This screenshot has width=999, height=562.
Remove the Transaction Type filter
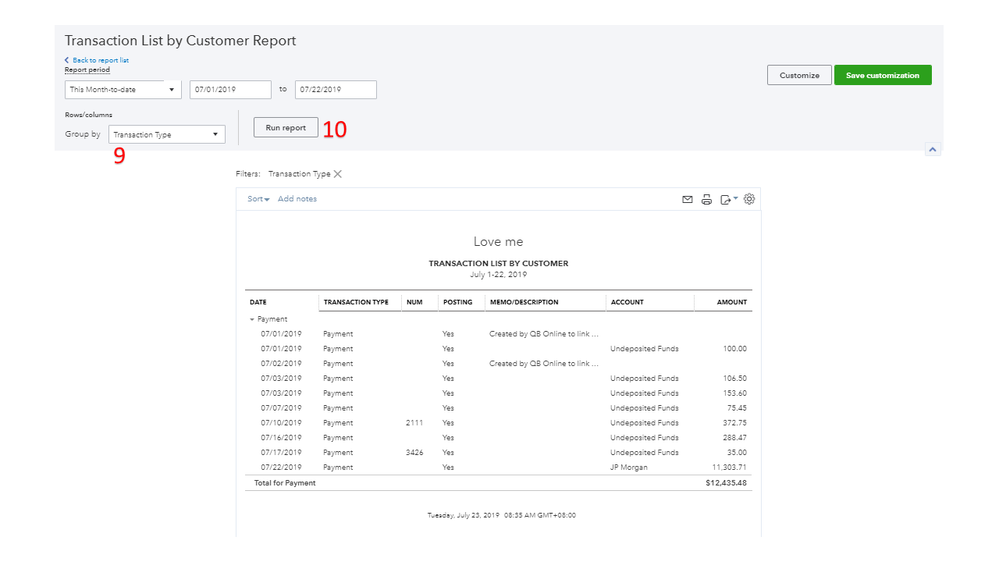[x=338, y=174]
